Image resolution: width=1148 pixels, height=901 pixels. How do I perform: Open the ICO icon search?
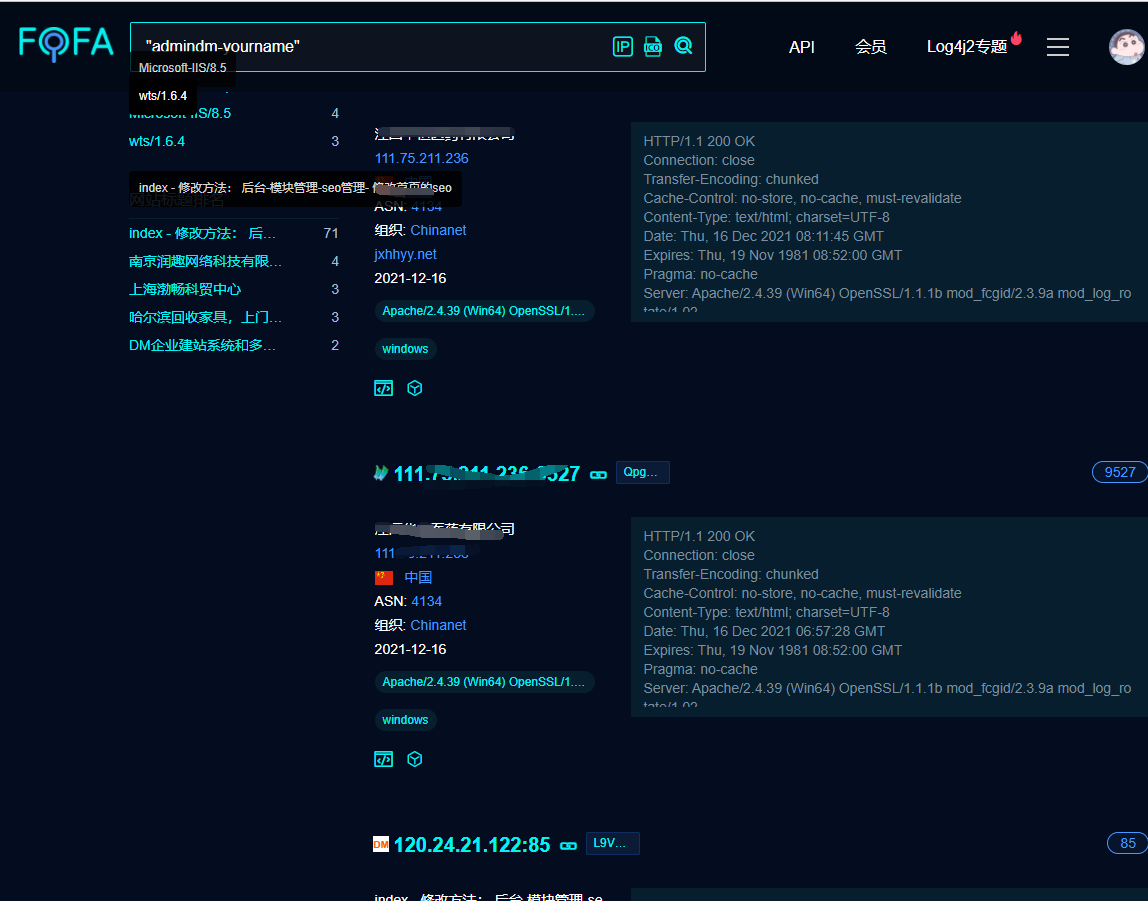click(652, 47)
